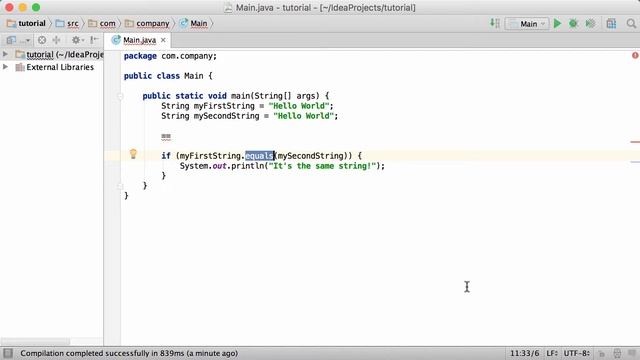The image size is (640, 360).
Task: Open the LF line separator selector
Action: pyautogui.click(x=552, y=353)
